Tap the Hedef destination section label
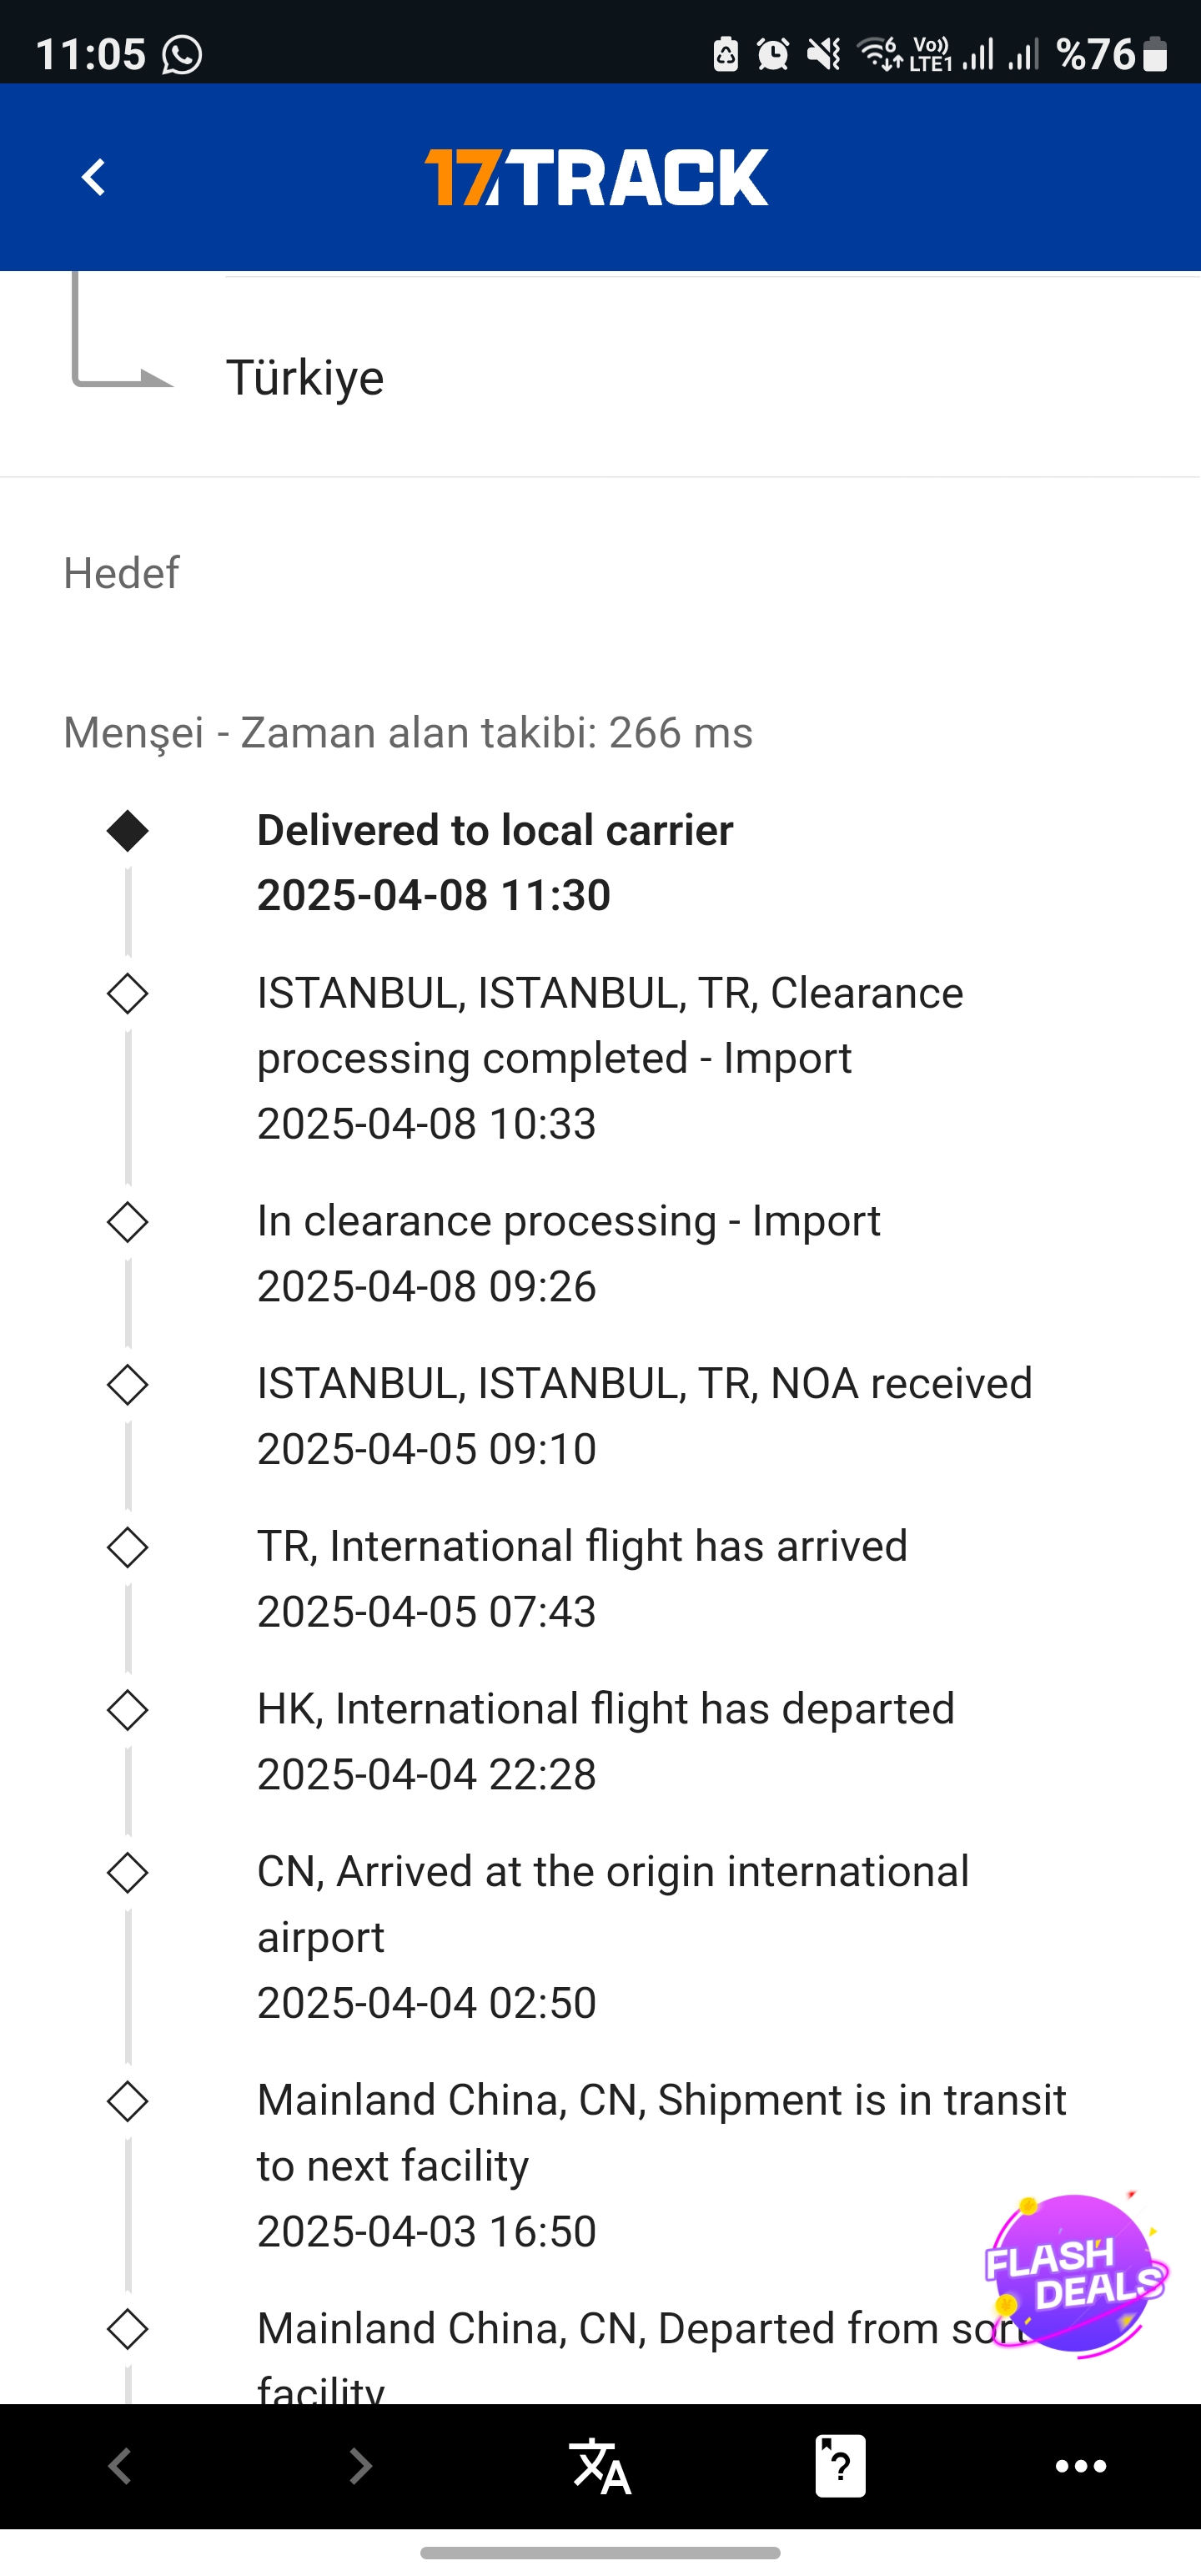 point(121,574)
